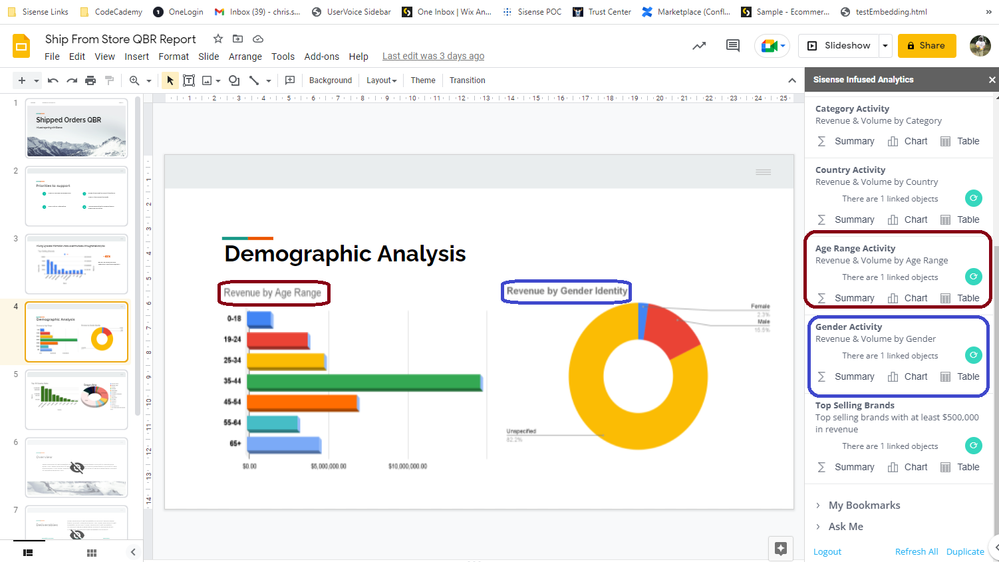Click the refresh icon for Age Range Activity

point(973,277)
